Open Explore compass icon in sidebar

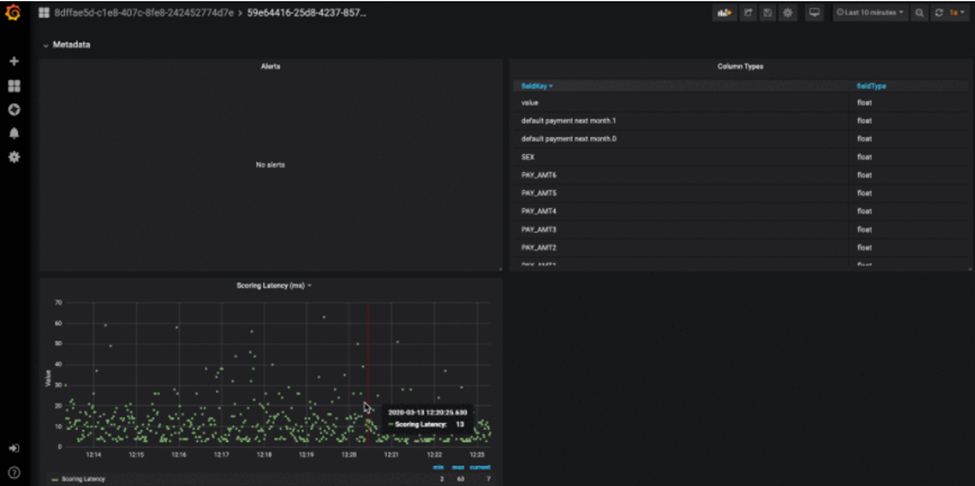coord(14,110)
